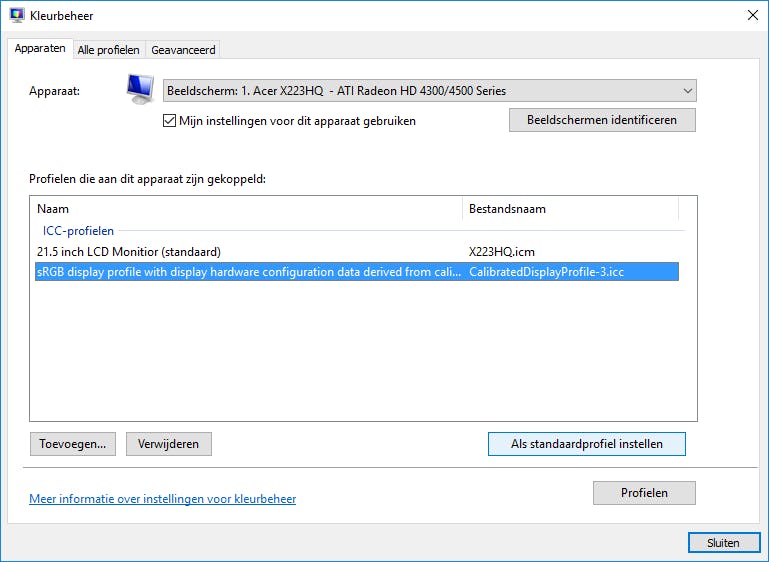This screenshot has height=562, width=769.
Task: Select the sRGB display profile row
Action: [x=357, y=272]
